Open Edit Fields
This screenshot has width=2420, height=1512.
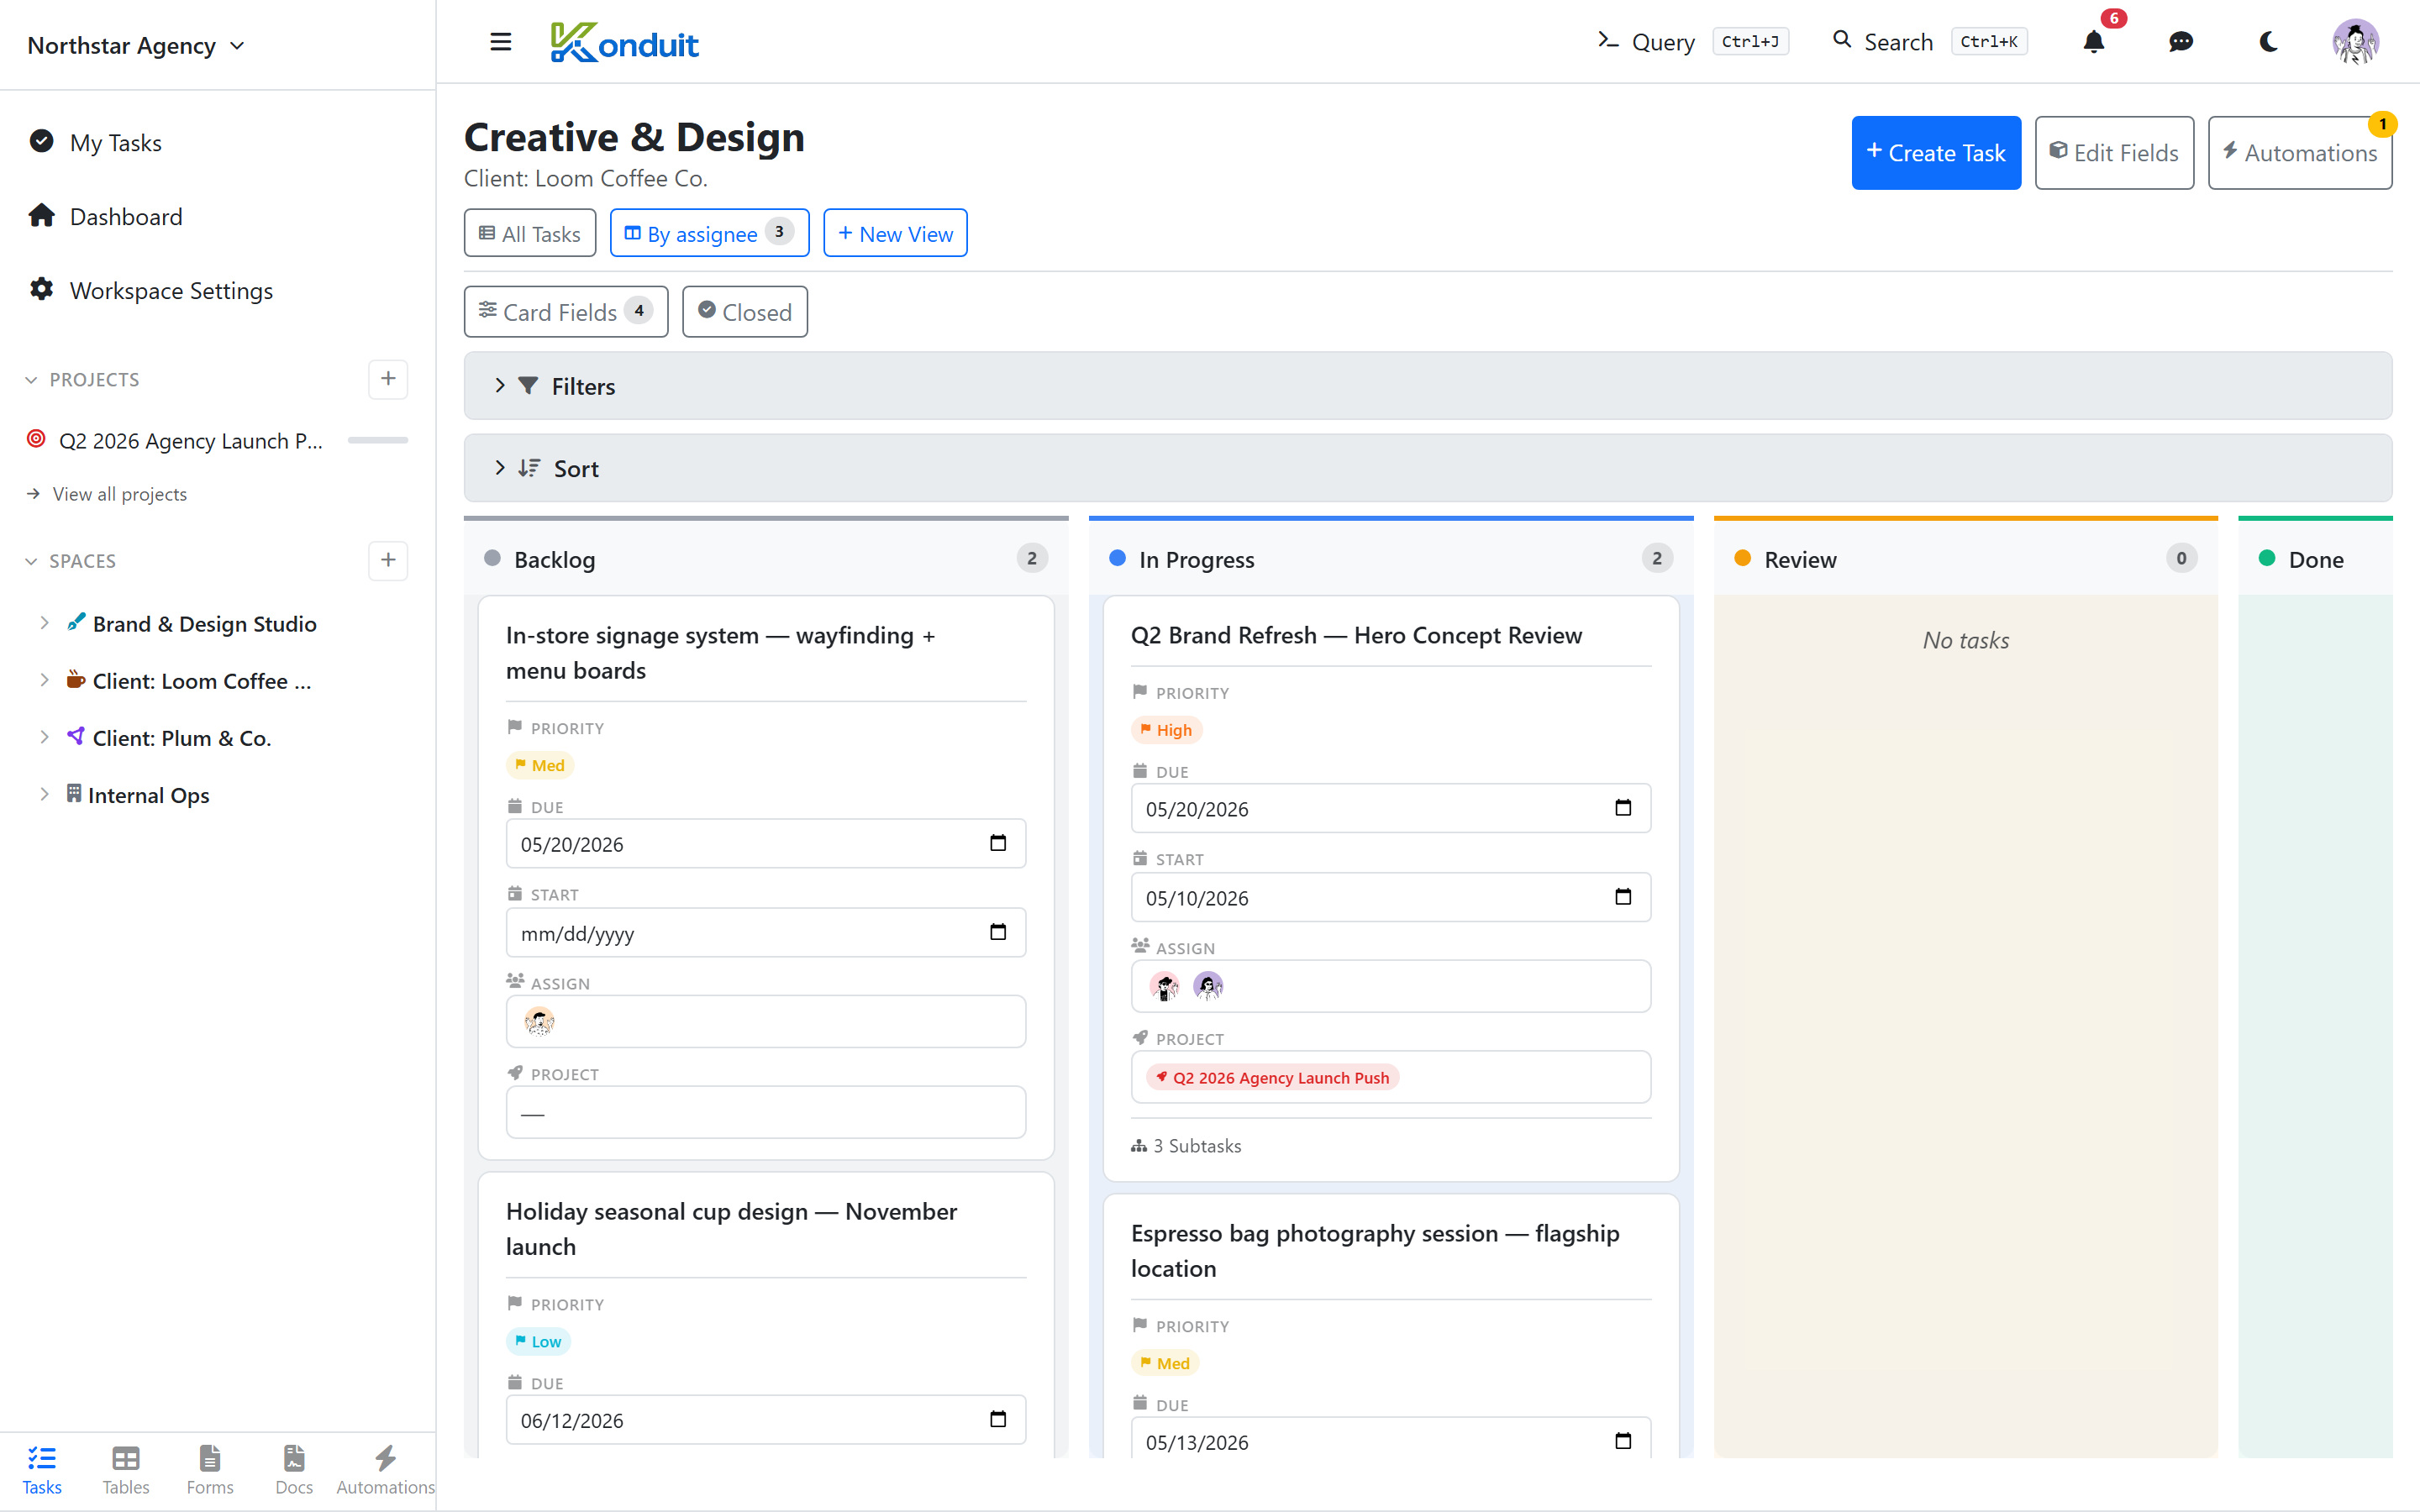pyautogui.click(x=2114, y=152)
